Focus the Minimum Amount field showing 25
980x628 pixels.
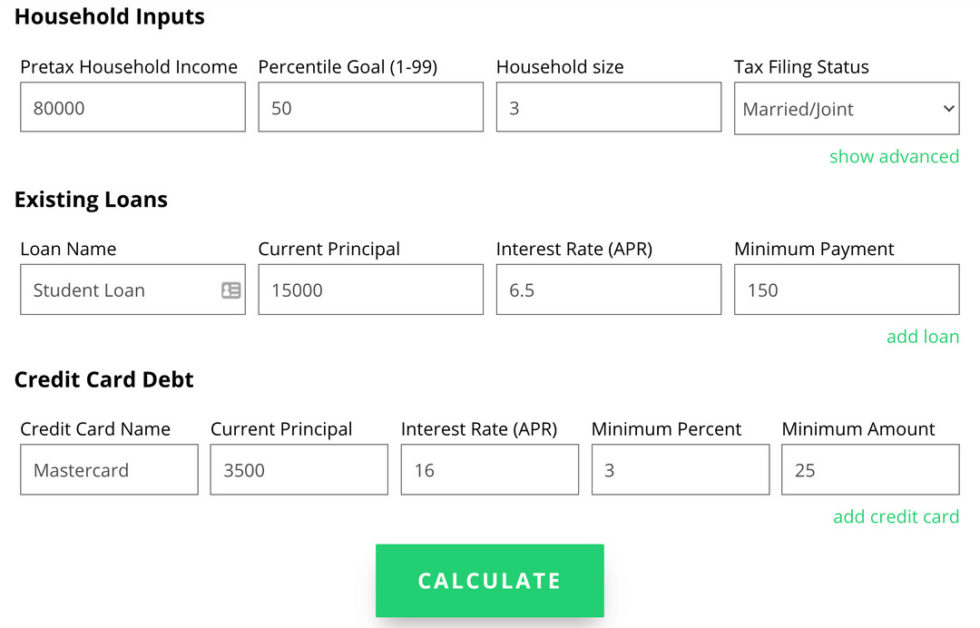(x=870, y=470)
